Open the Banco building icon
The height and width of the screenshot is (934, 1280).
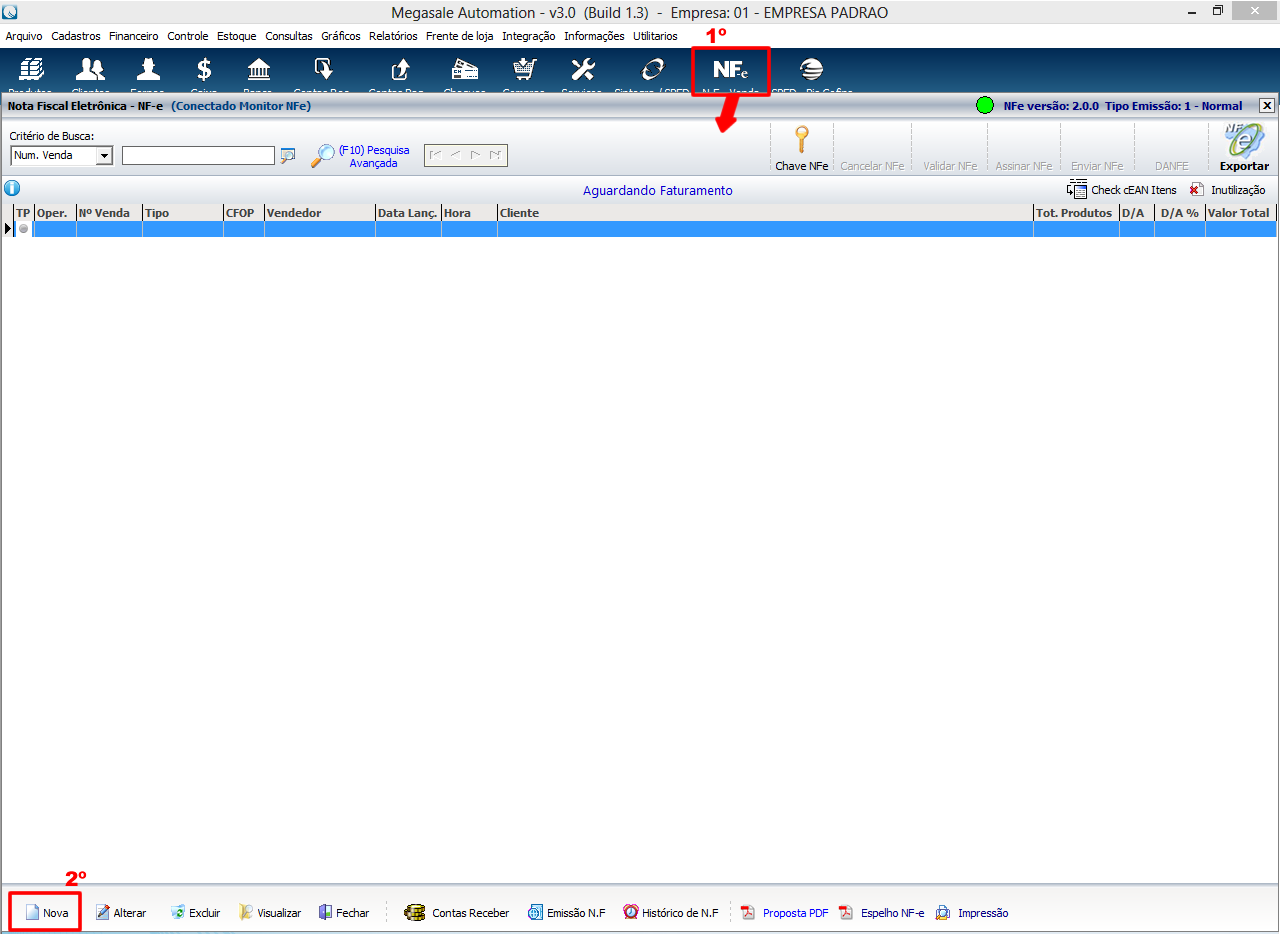click(258, 70)
